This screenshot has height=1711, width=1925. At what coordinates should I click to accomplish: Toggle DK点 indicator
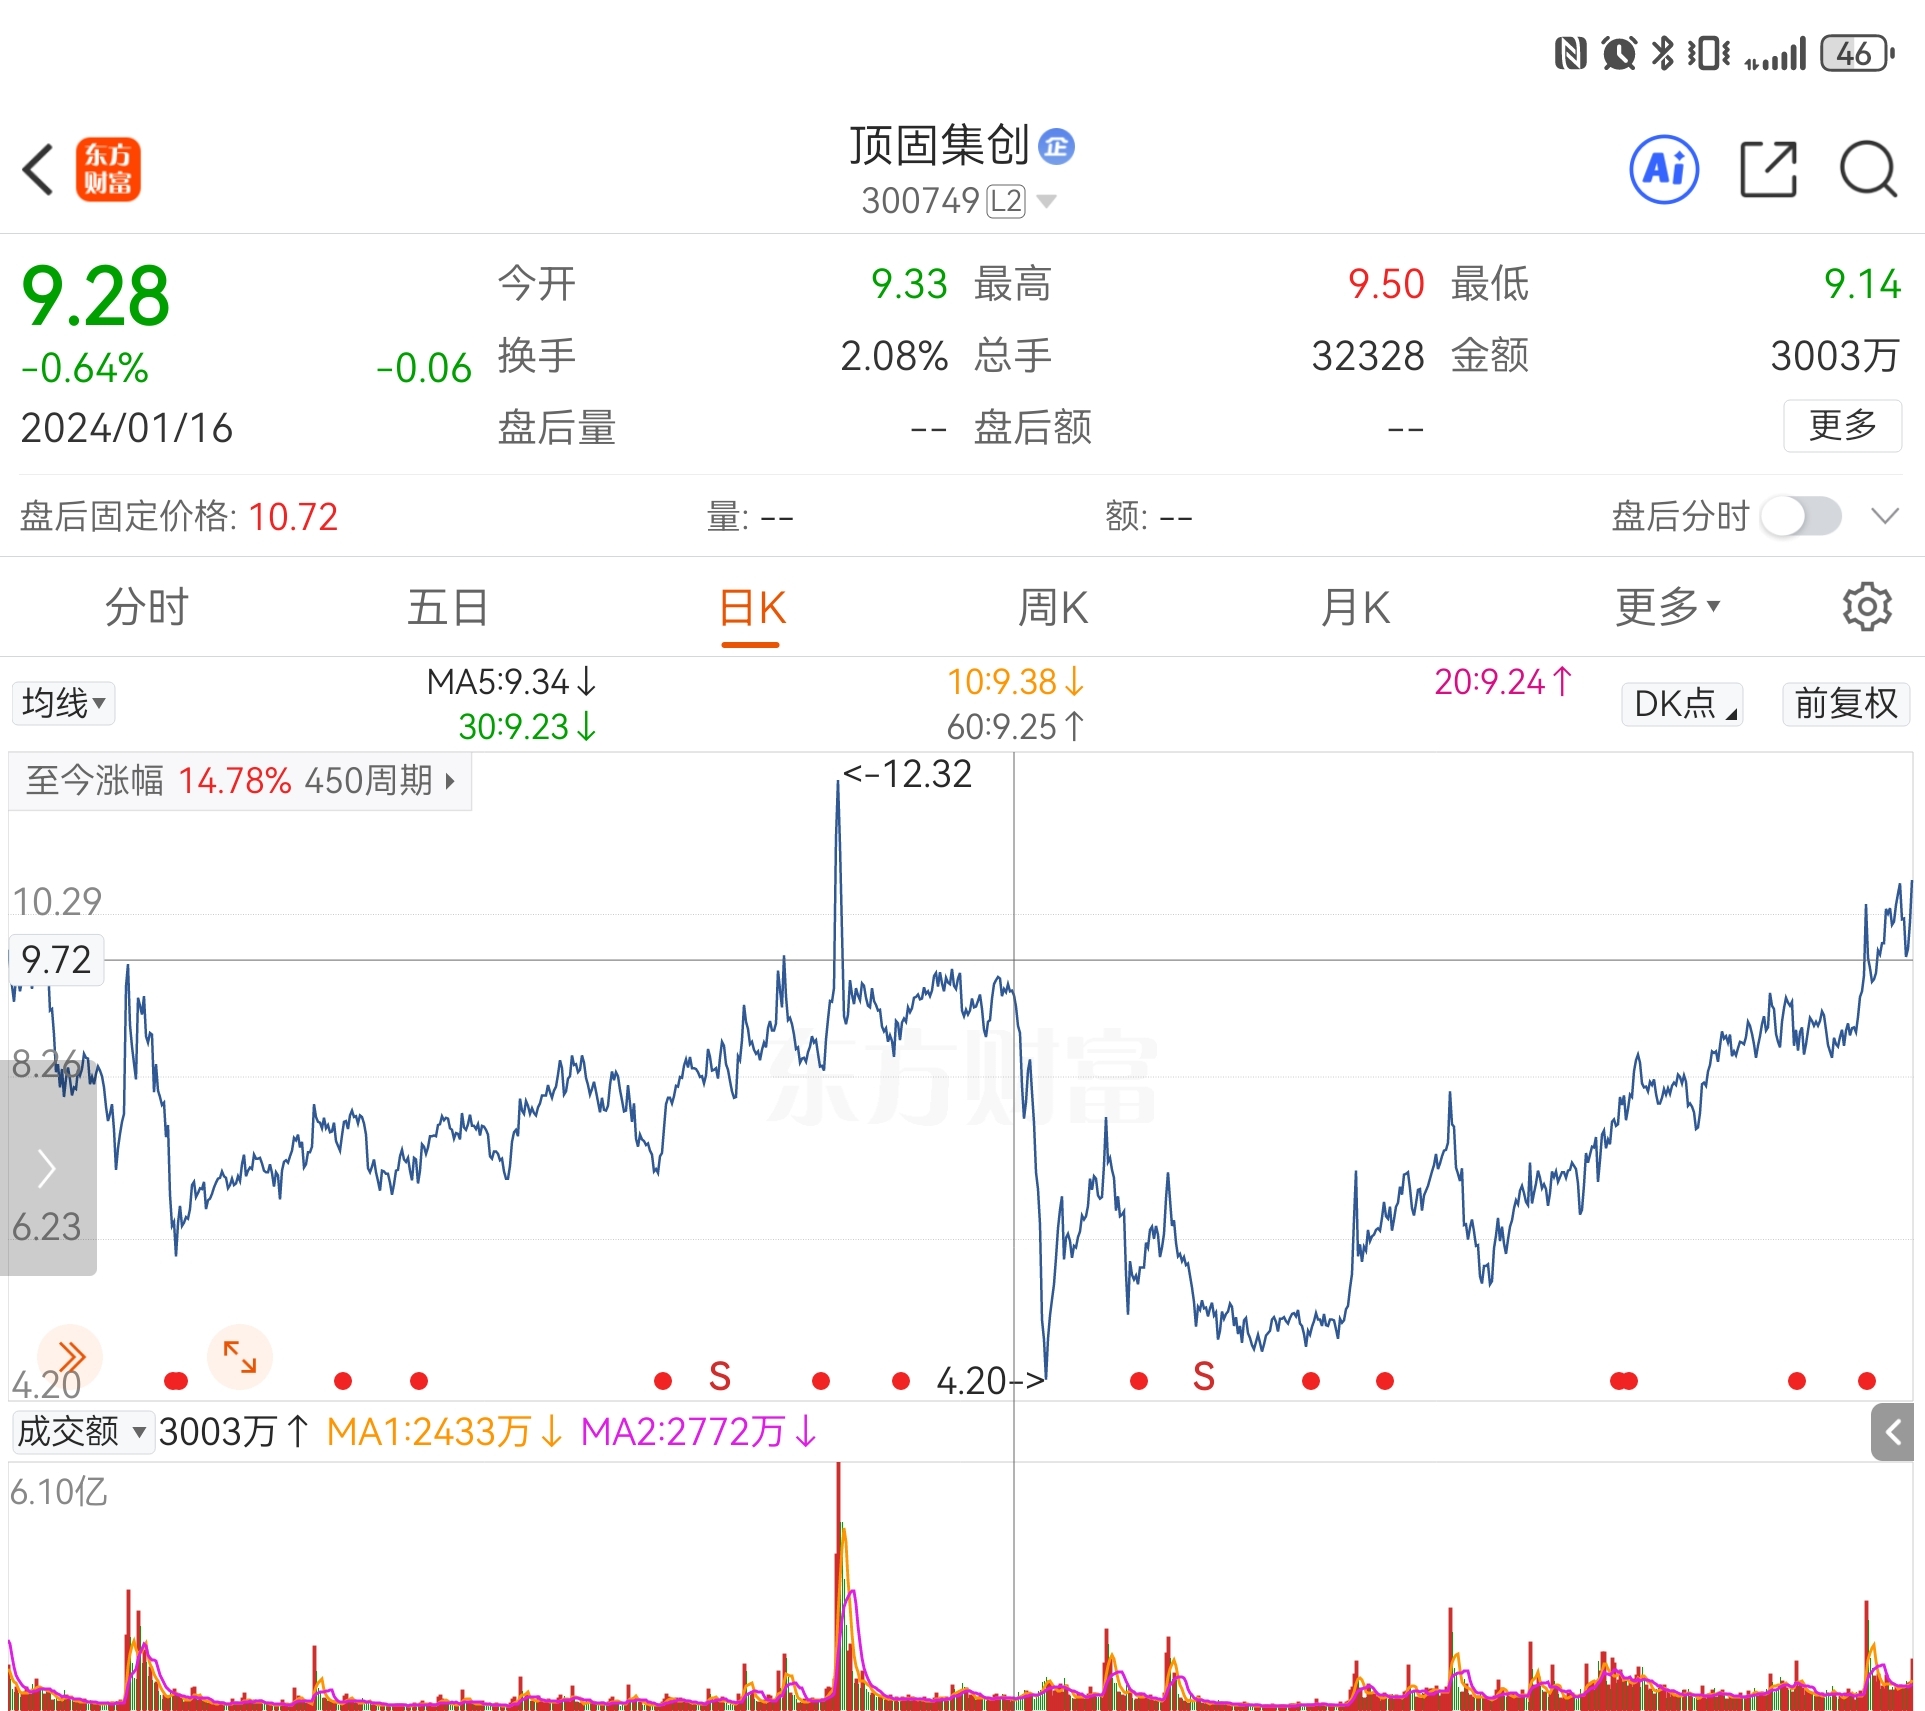click(1682, 704)
